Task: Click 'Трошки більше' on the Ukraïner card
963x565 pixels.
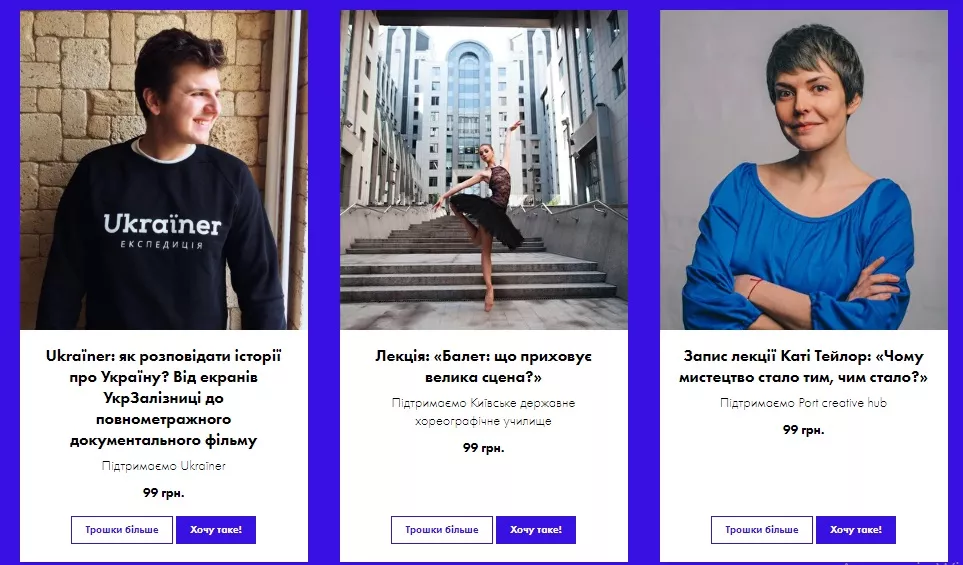Action: (x=122, y=530)
